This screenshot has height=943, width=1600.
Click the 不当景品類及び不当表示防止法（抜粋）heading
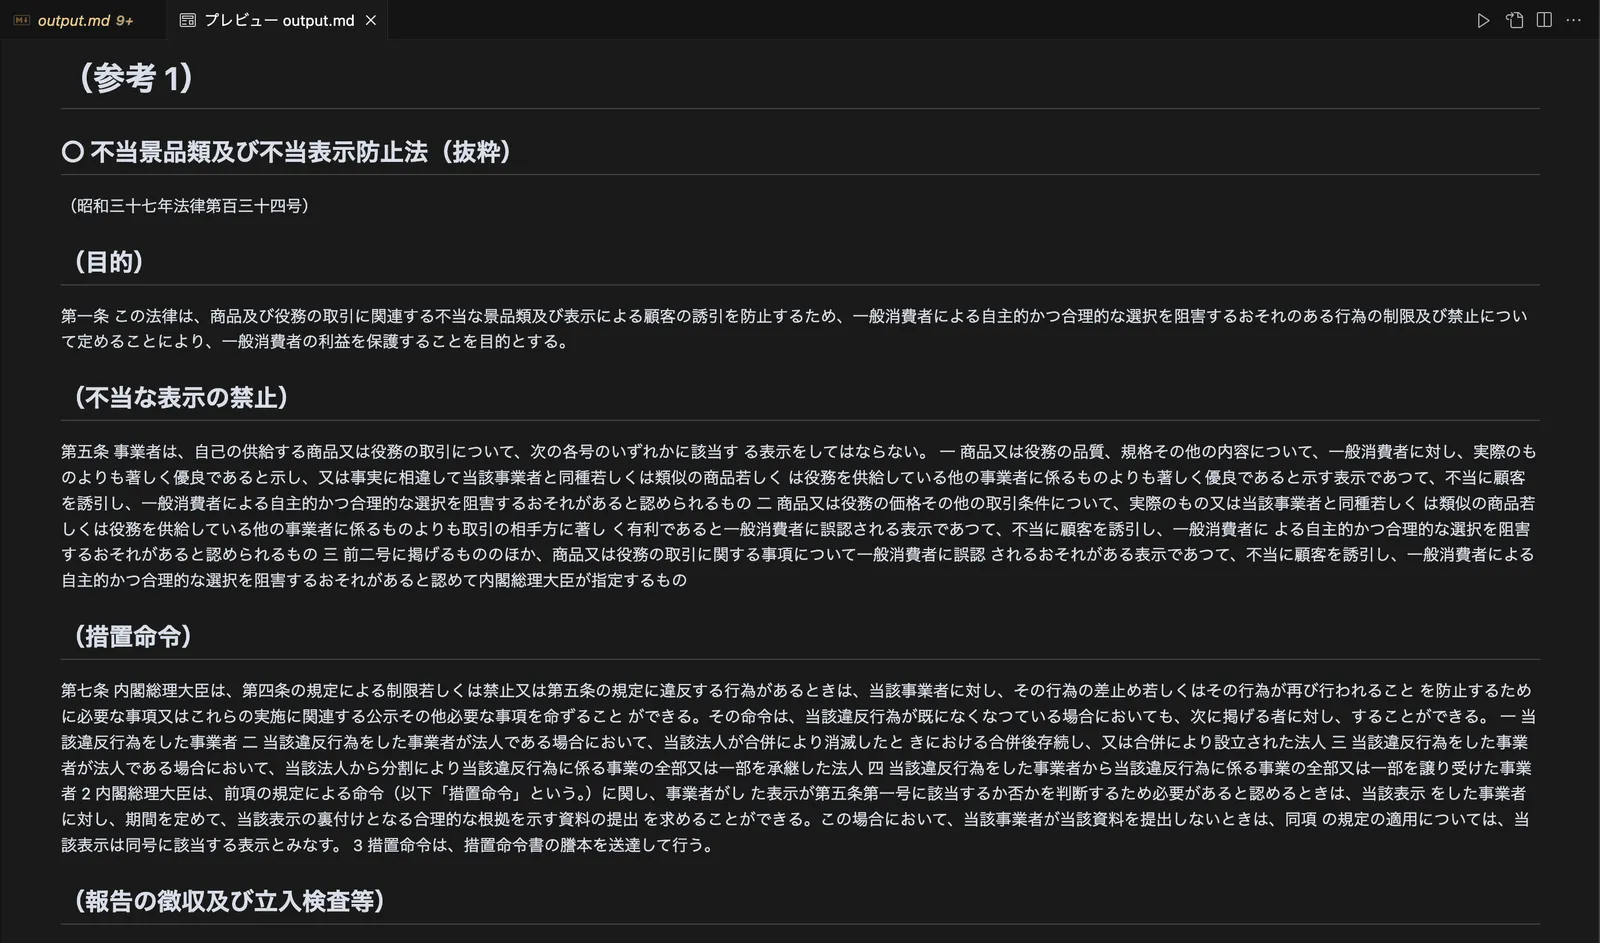coord(288,151)
